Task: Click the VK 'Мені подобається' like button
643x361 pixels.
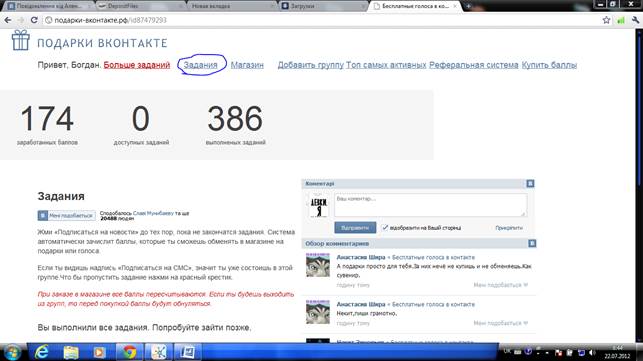Action: [x=66, y=215]
